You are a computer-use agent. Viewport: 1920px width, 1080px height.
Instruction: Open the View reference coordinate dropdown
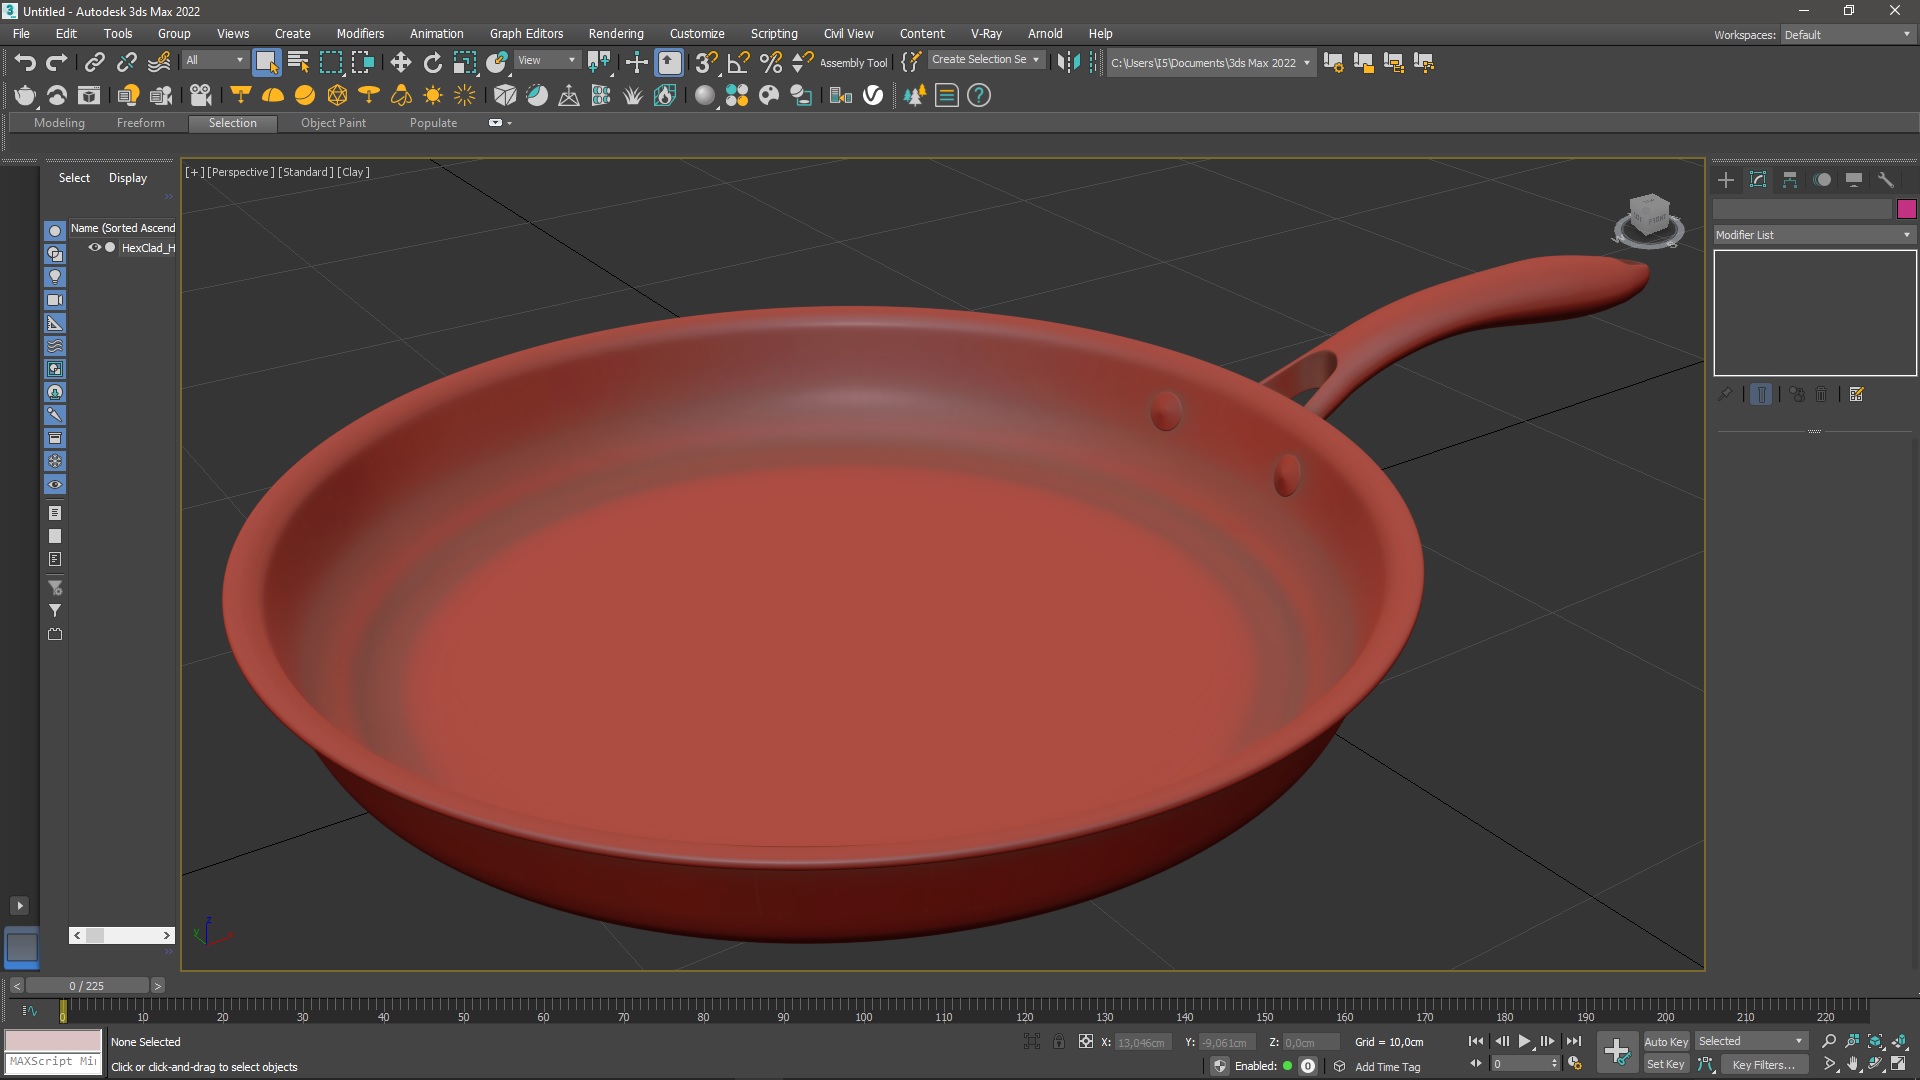click(x=546, y=61)
